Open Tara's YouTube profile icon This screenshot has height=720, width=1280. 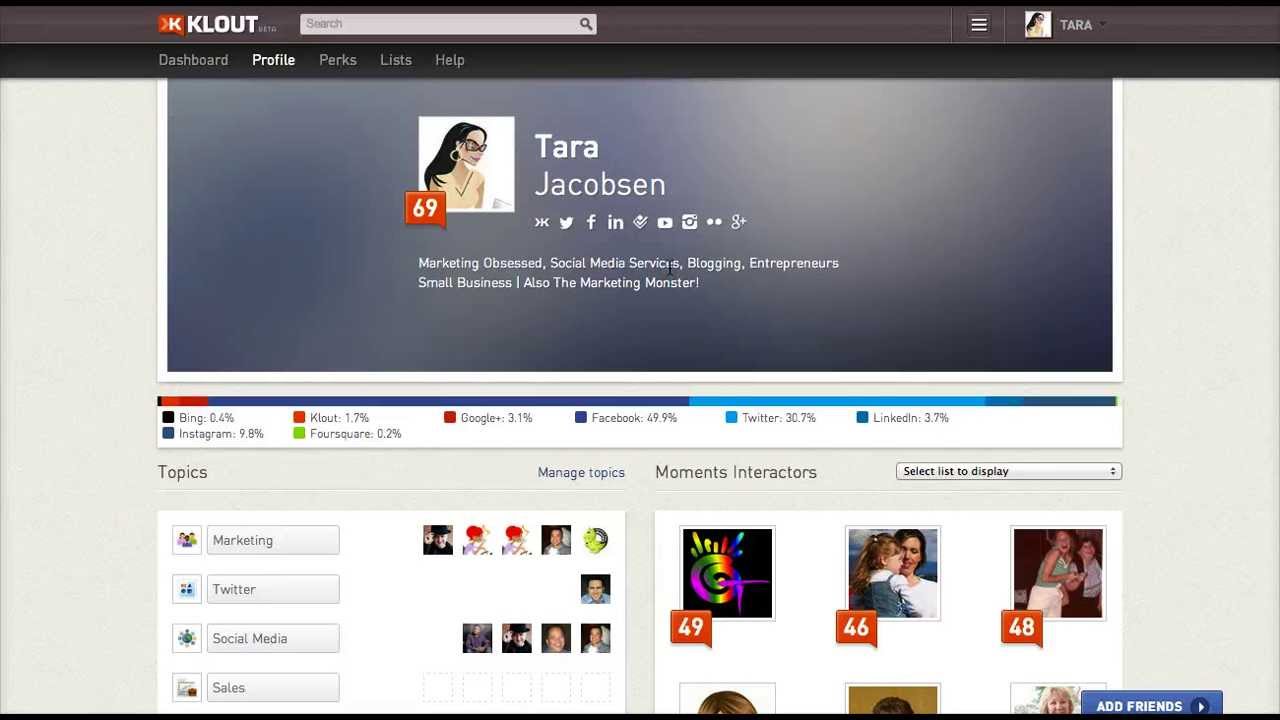pos(665,222)
